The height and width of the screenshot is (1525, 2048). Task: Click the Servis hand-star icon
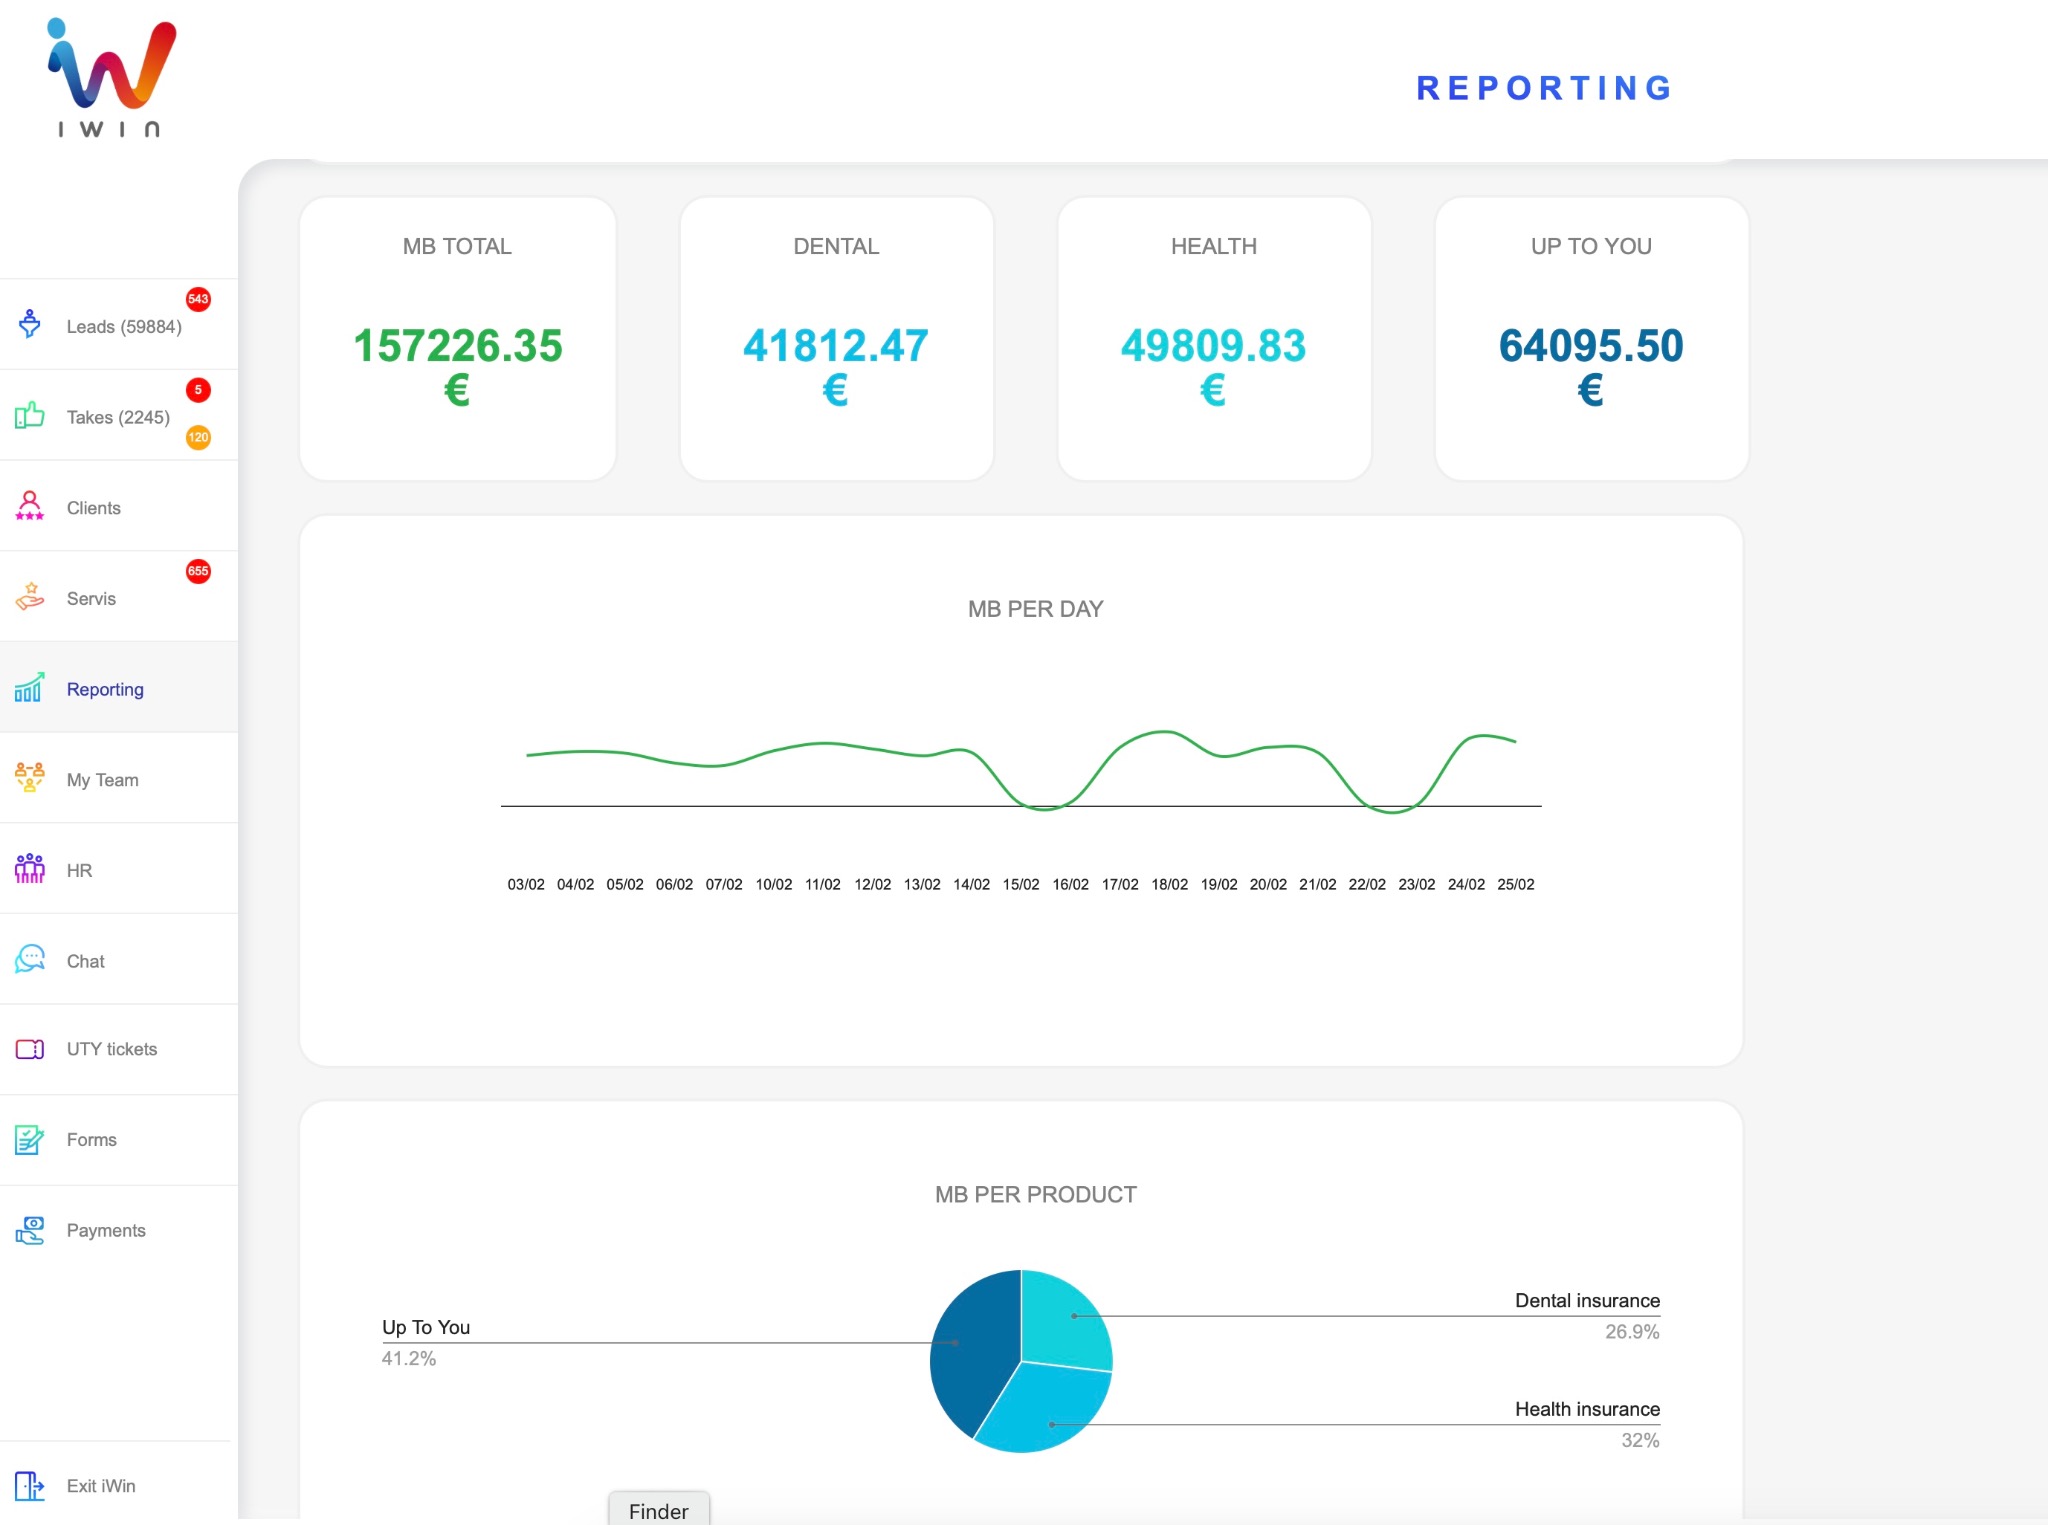tap(30, 597)
